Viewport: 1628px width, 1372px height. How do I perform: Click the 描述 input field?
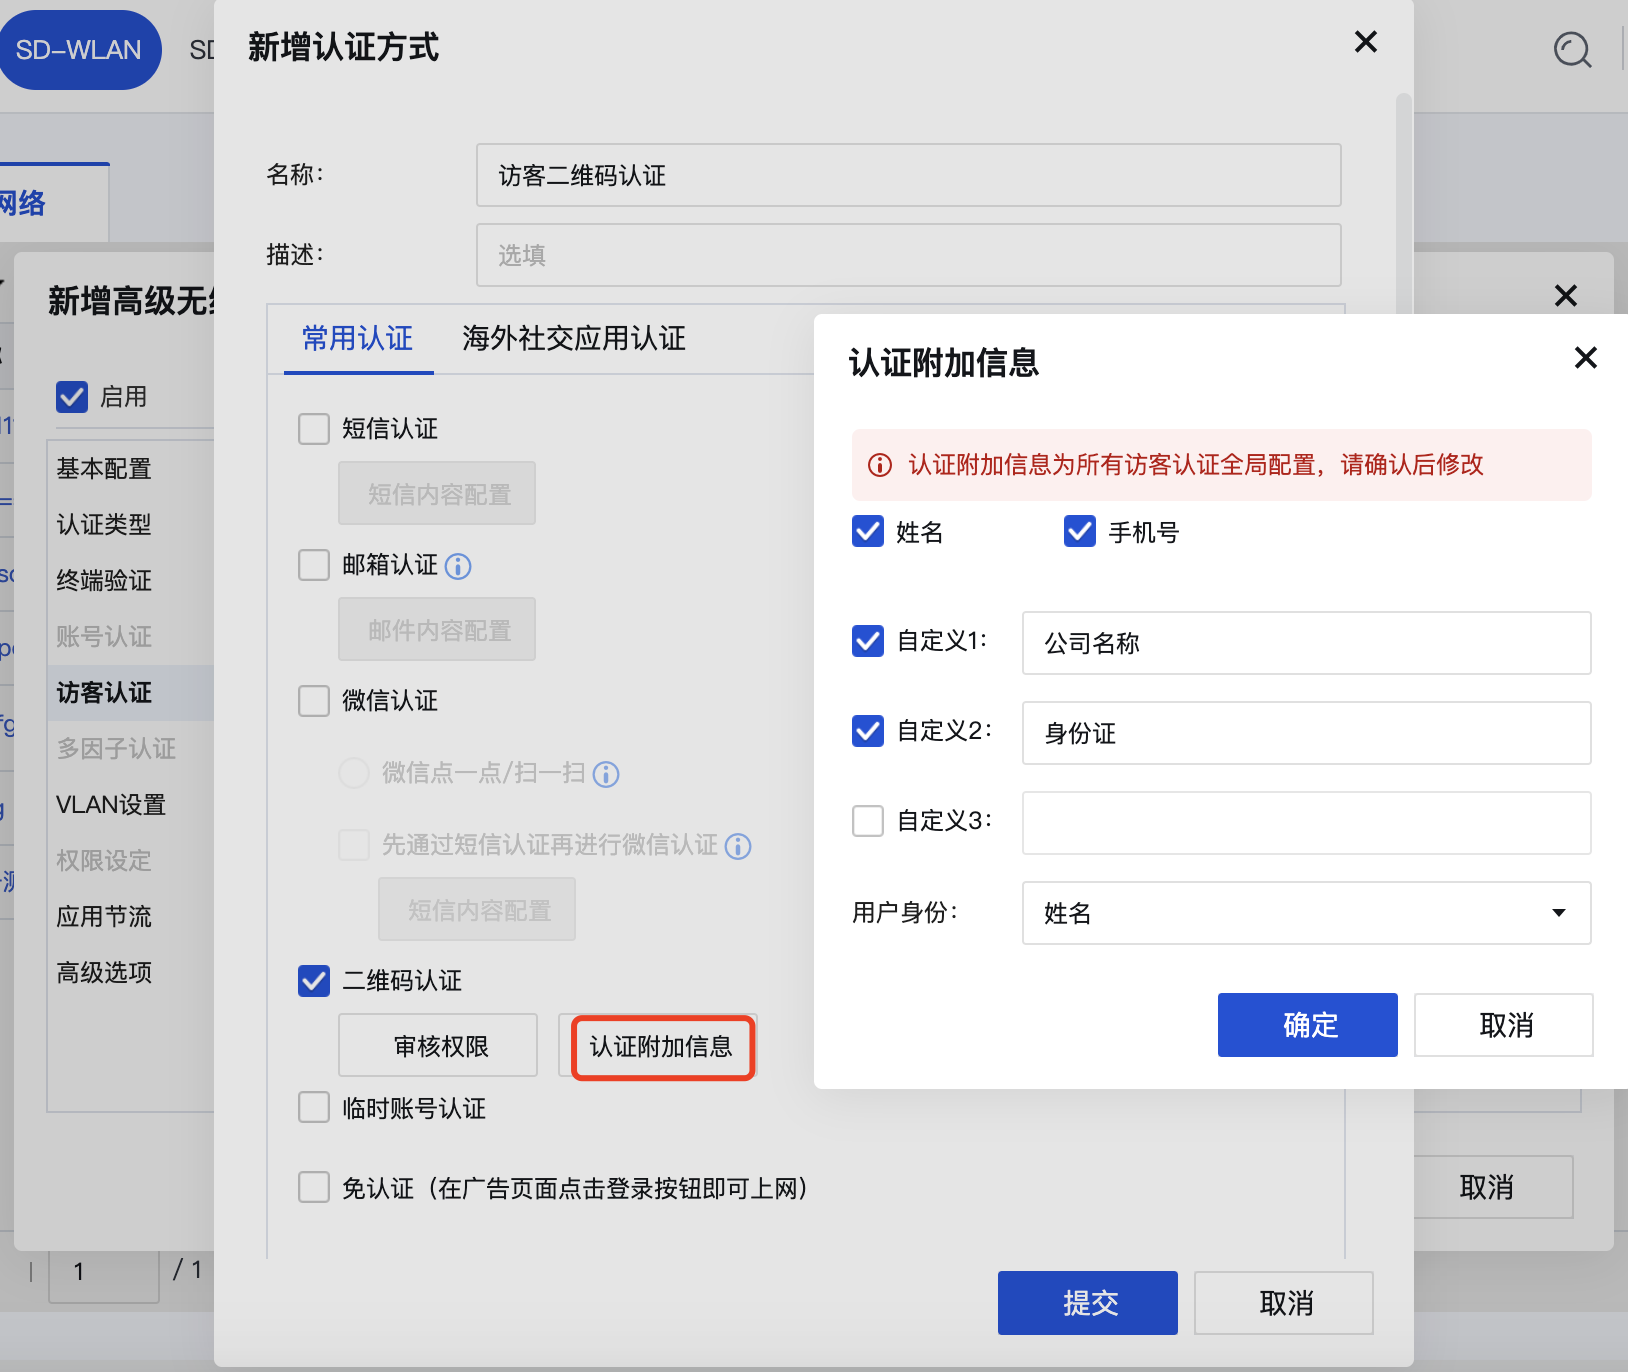click(x=909, y=255)
